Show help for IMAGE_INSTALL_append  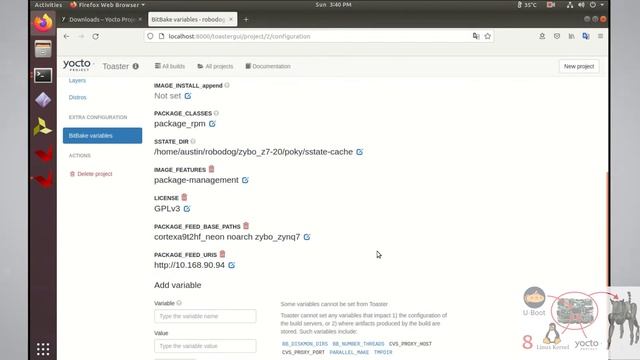coord(227,85)
